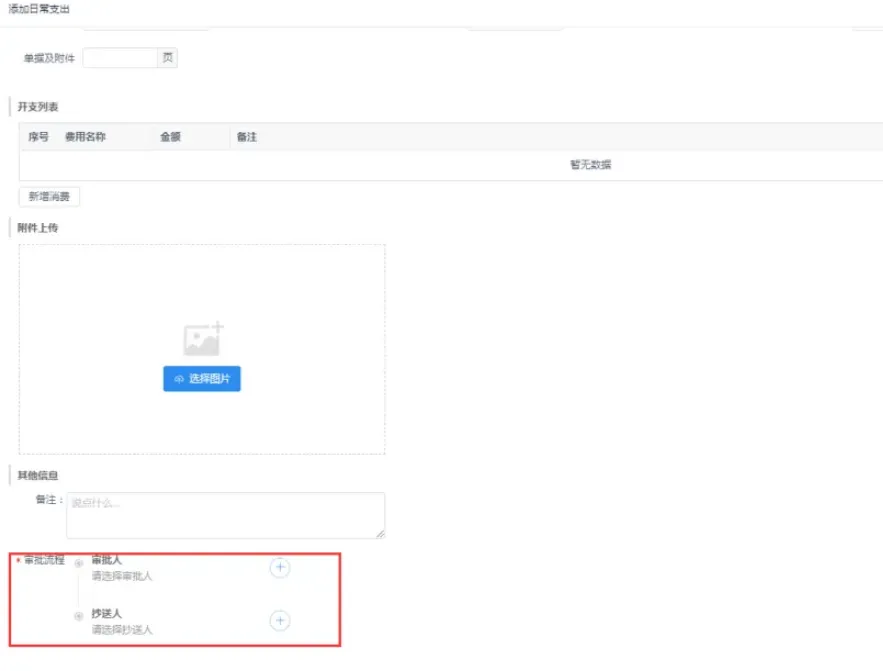Click the 请选择抄送人 placeholder text

point(122,630)
